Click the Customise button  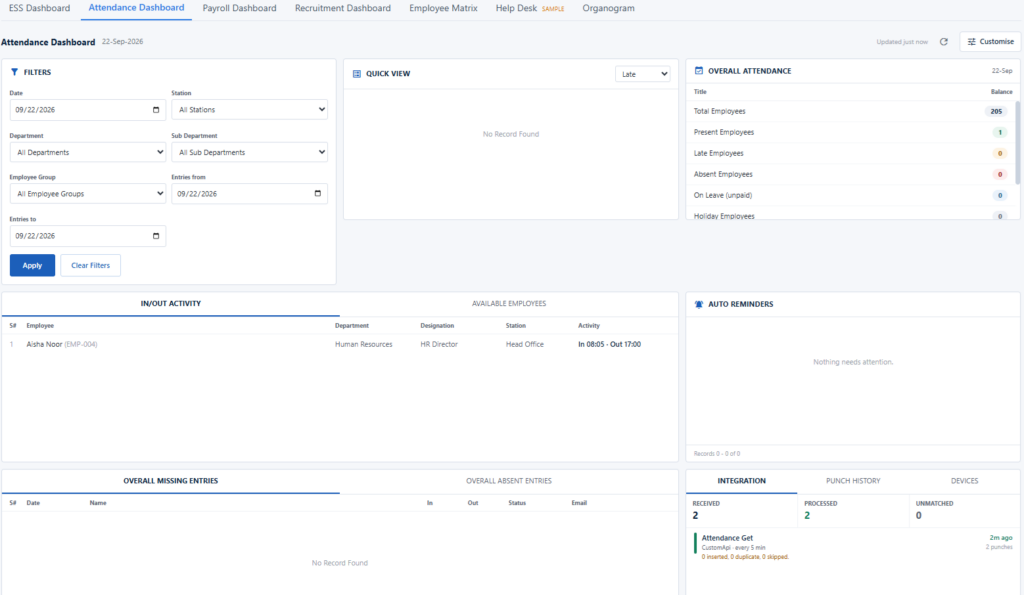click(x=991, y=42)
